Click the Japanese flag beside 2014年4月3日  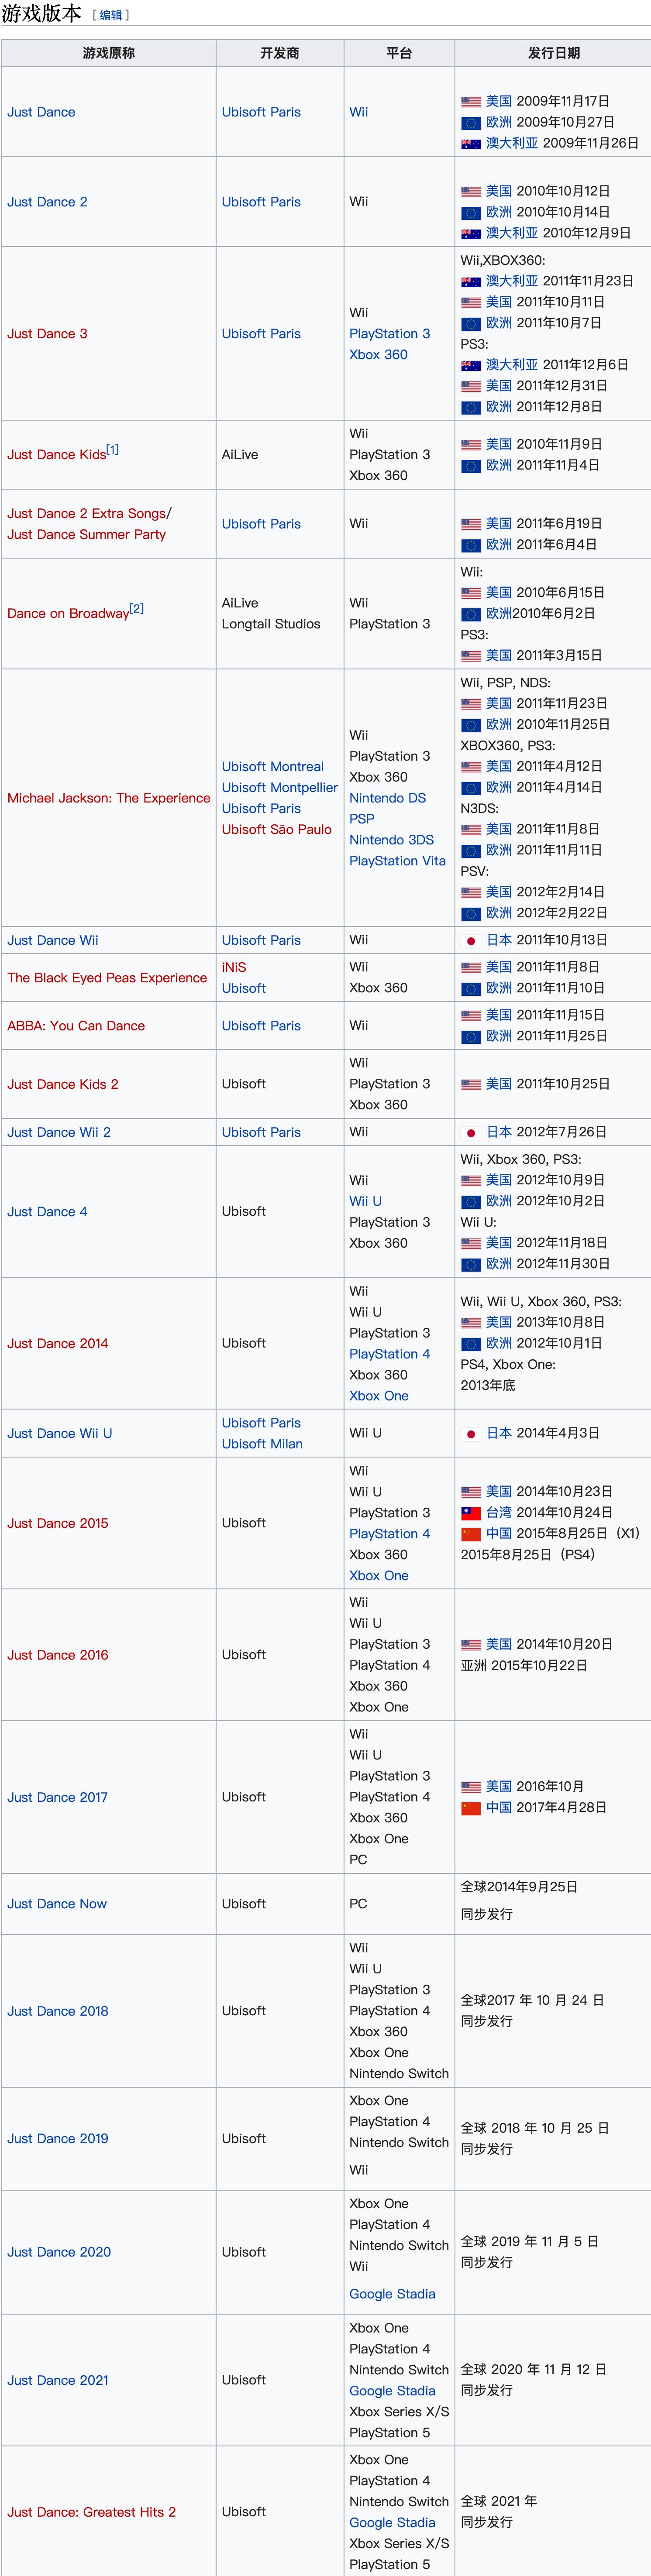(x=471, y=1433)
